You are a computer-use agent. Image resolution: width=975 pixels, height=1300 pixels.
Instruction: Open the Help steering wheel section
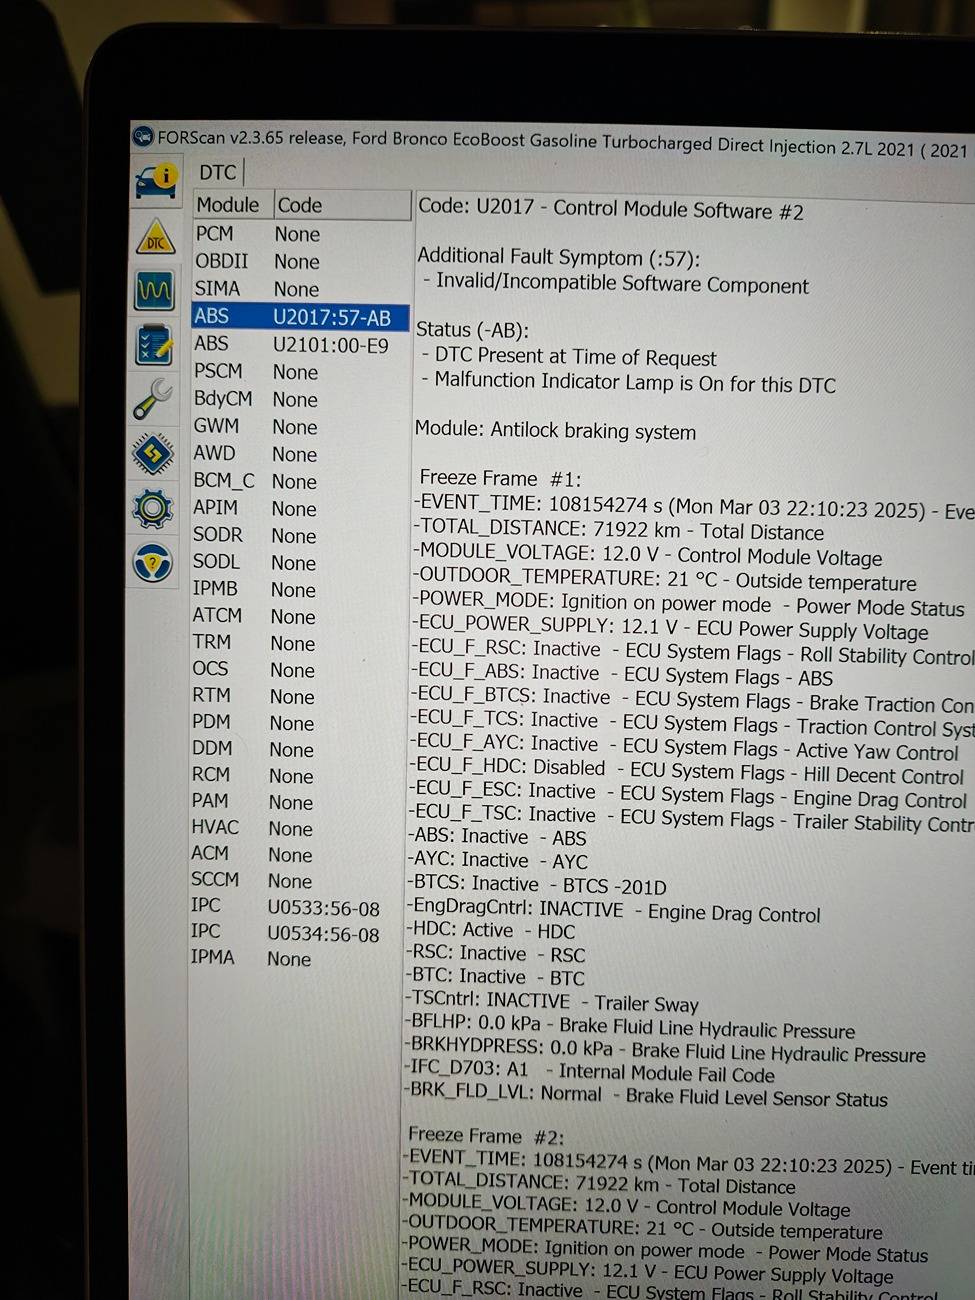[152, 563]
